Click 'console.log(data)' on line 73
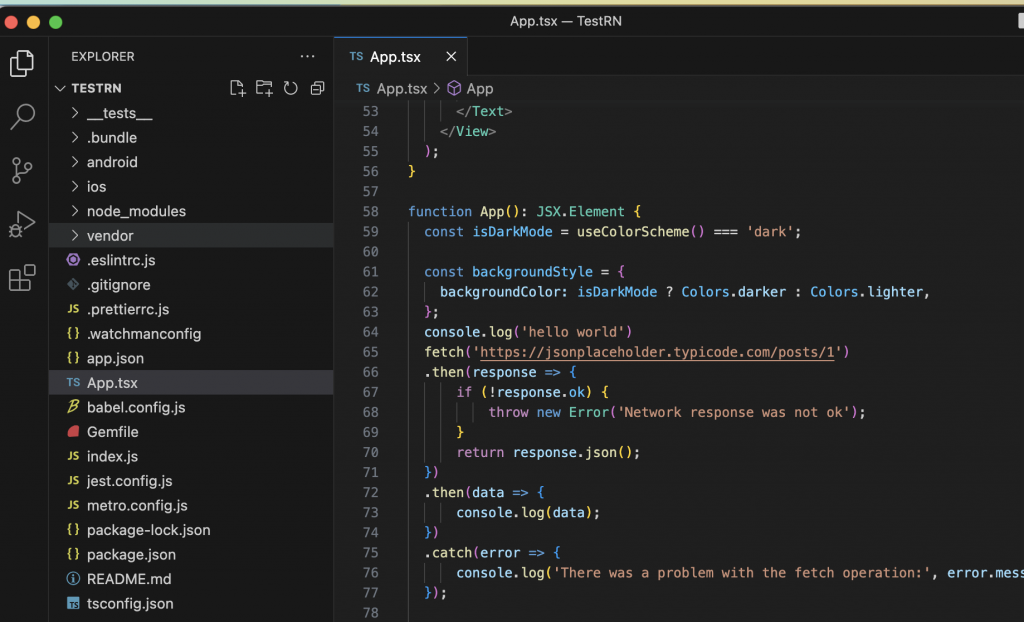This screenshot has width=1024, height=622. 524,513
